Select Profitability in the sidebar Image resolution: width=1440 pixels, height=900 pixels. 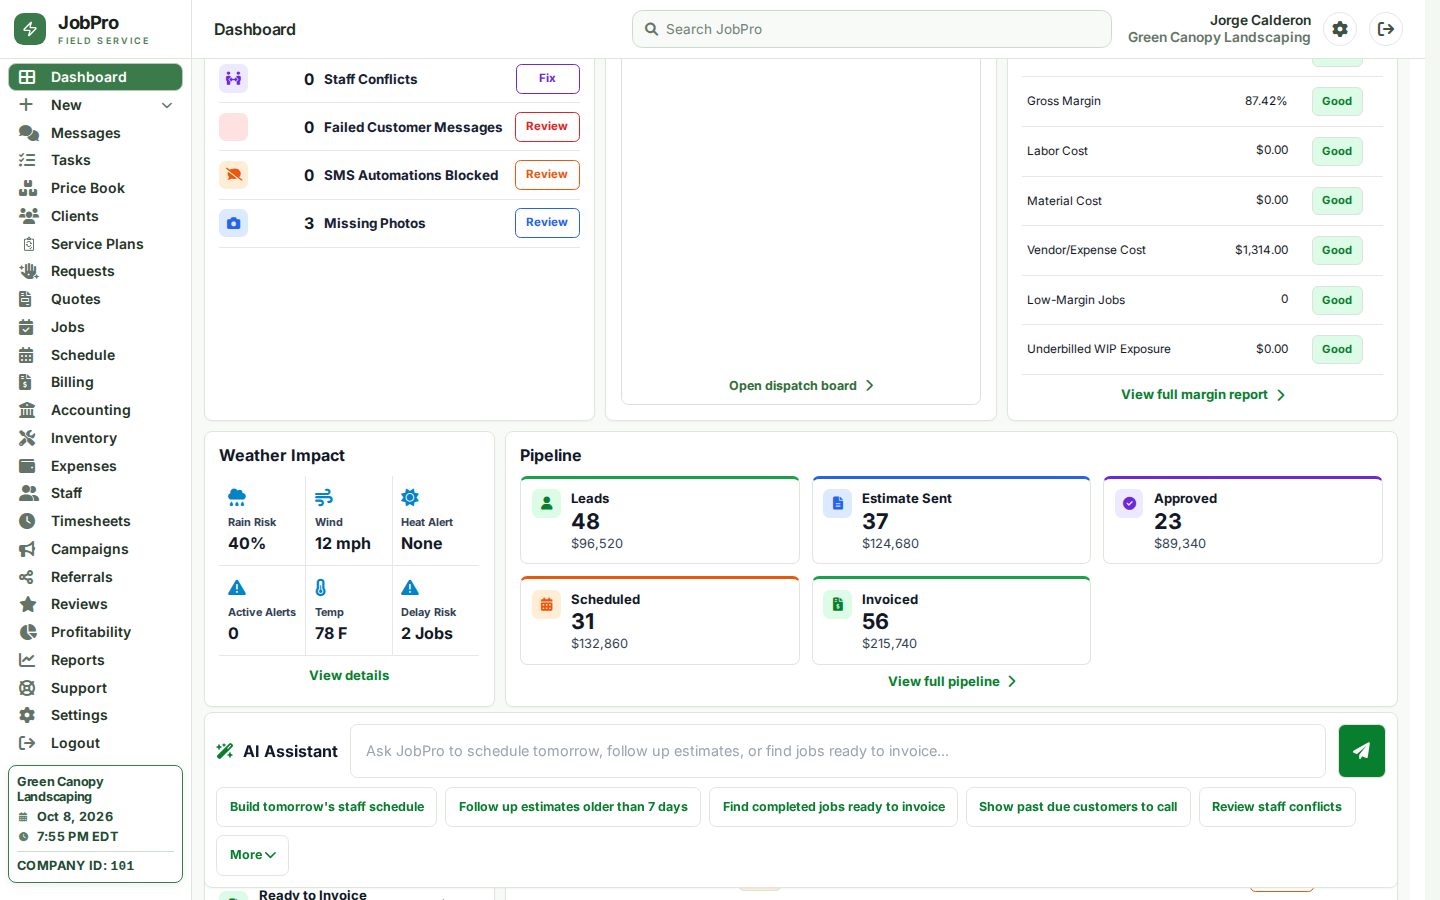click(95, 632)
